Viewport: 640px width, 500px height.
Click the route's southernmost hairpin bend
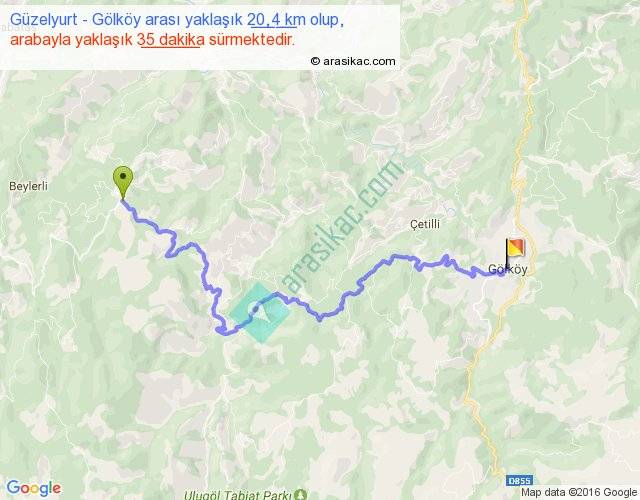[x=221, y=330]
